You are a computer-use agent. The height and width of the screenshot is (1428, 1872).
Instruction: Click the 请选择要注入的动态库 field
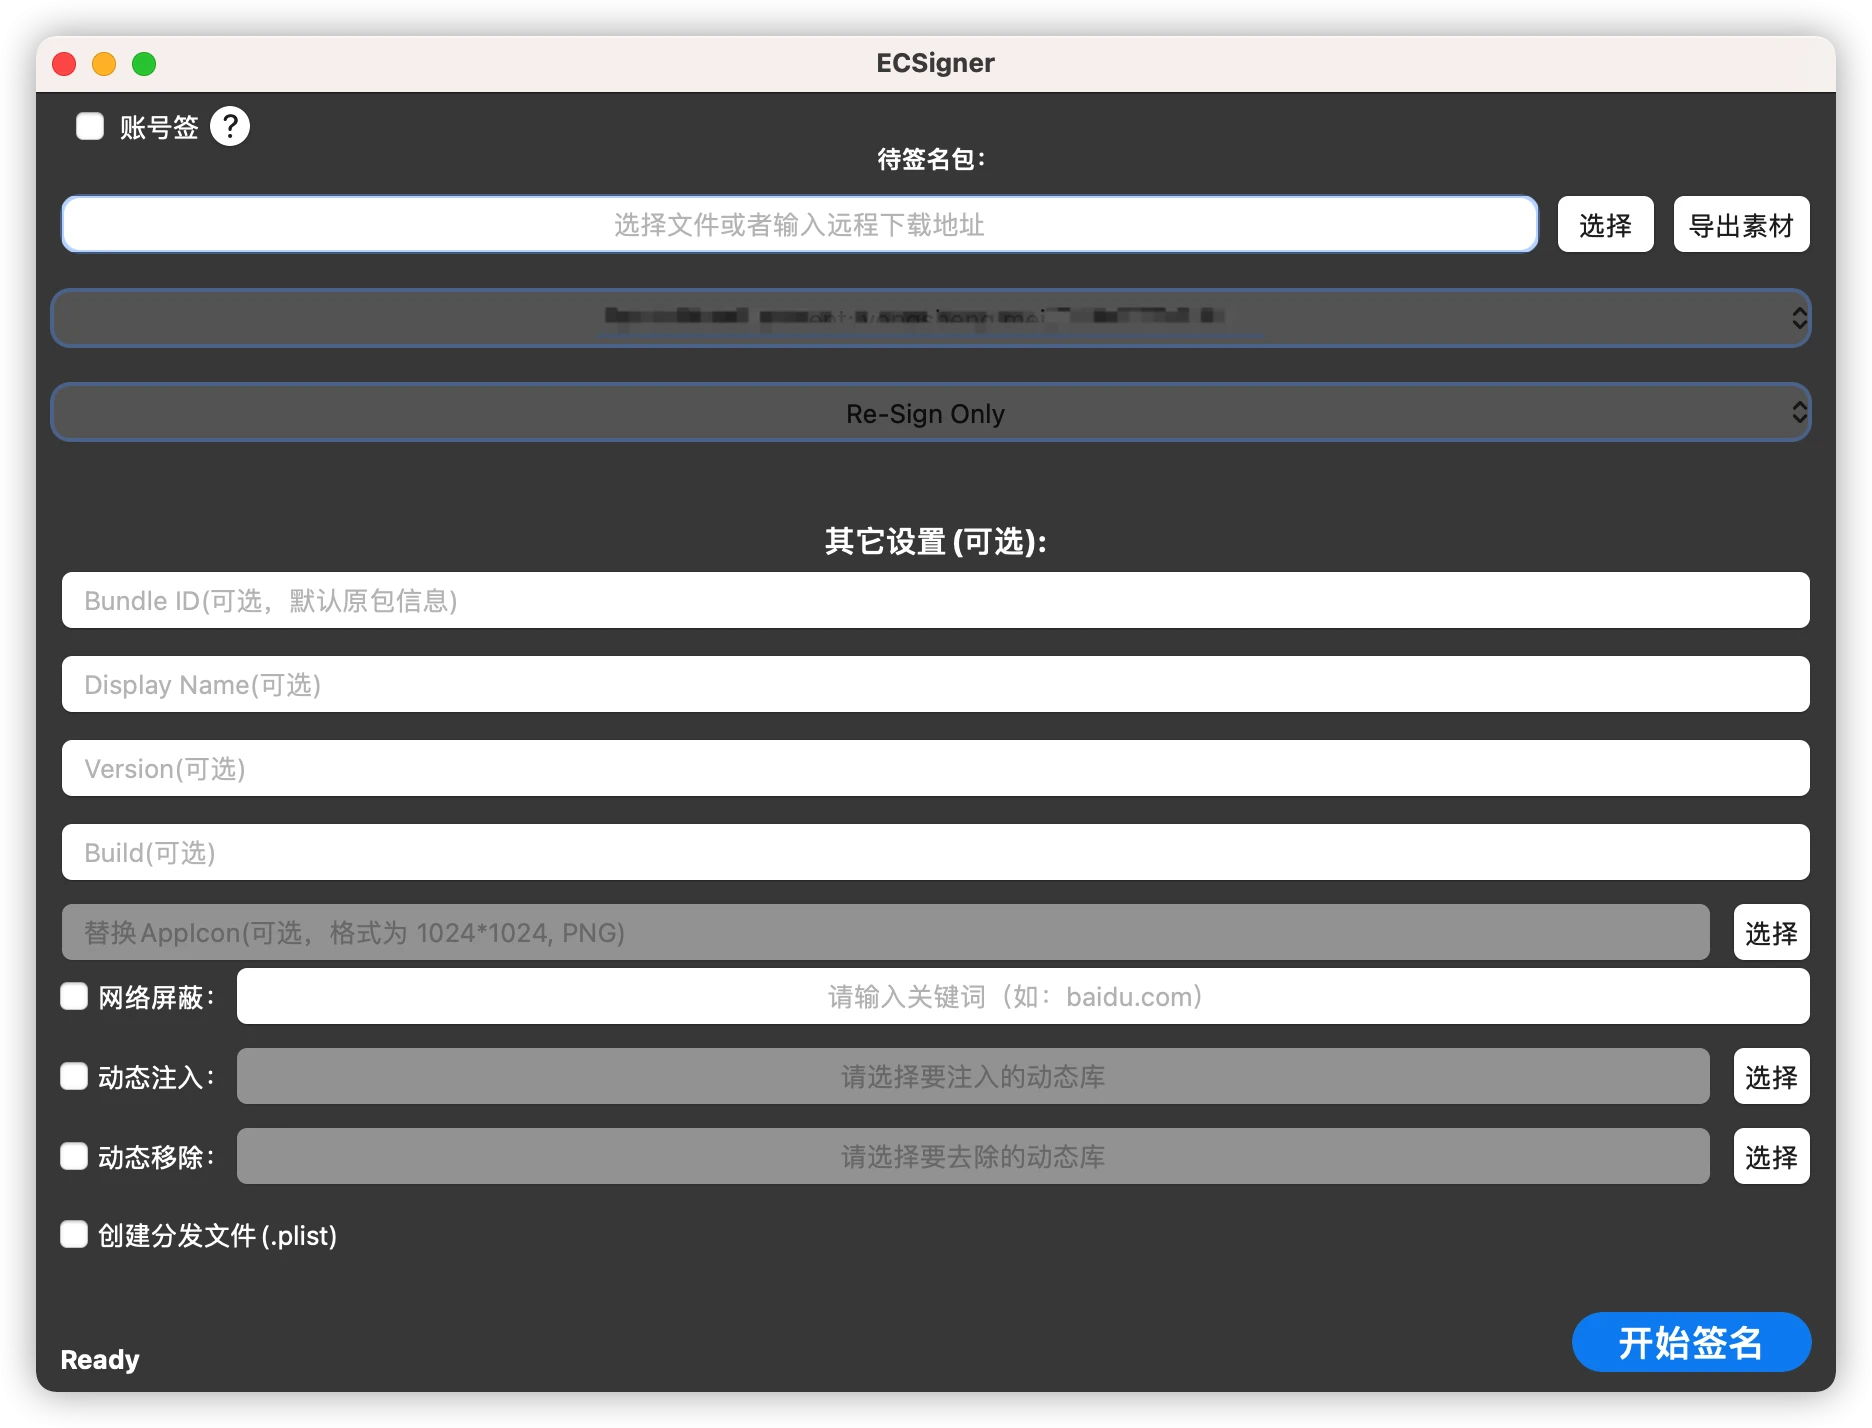click(973, 1076)
